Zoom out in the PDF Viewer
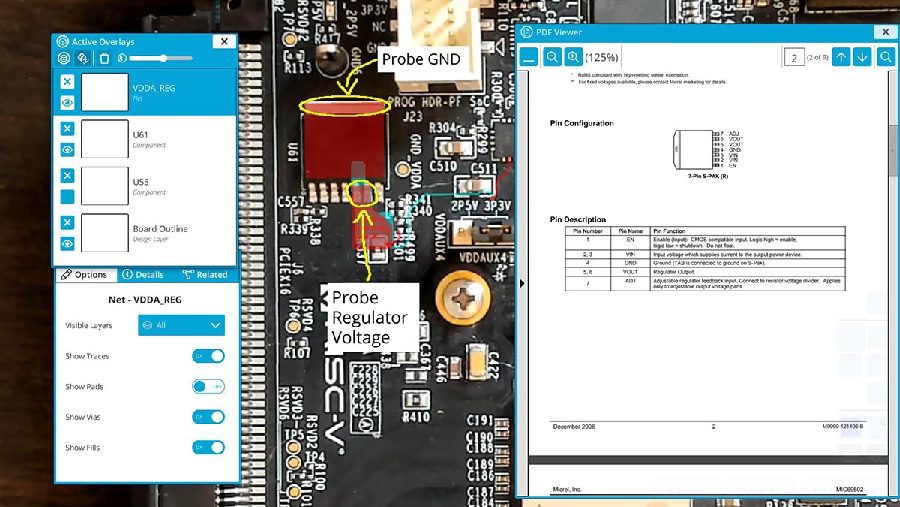Viewport: 900px width, 507px height. [552, 57]
